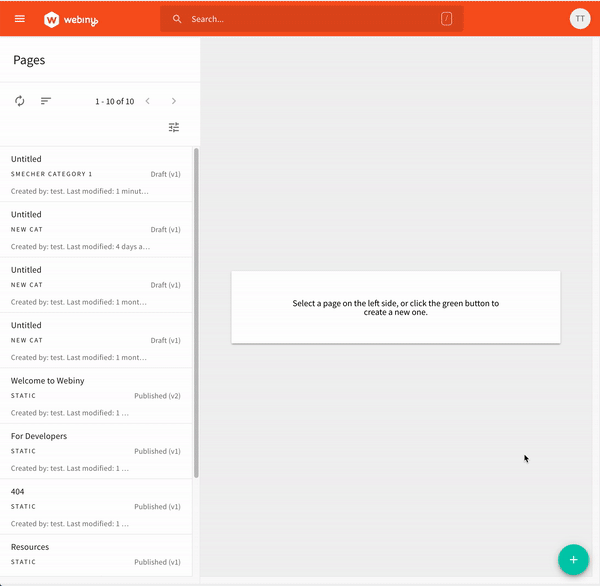Select Untitled page in Smecher Category 1
This screenshot has width=600, height=586.
click(x=96, y=175)
